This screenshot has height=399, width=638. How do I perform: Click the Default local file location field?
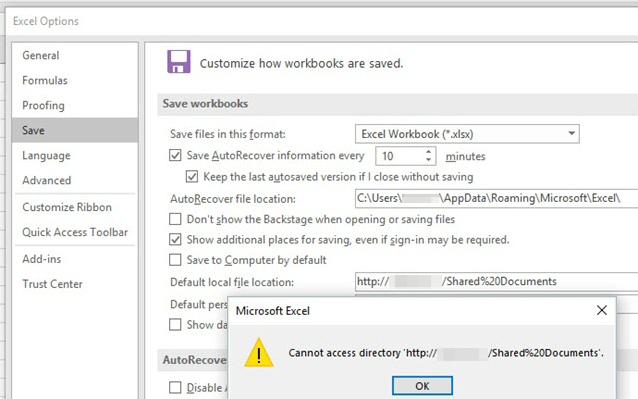pyautogui.click(x=496, y=281)
